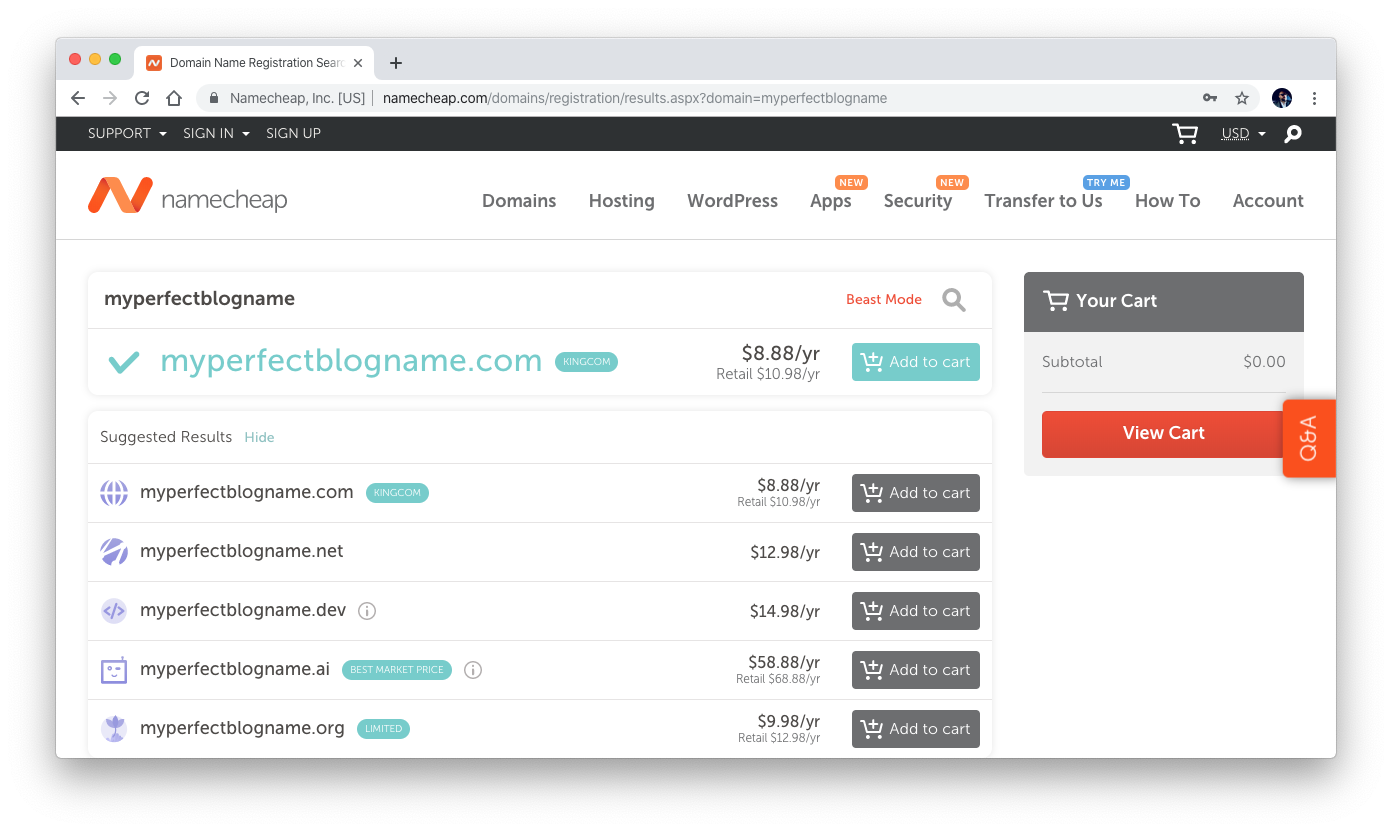This screenshot has height=832, width=1392.
Task: Open the shopping cart icon in top bar
Action: pyautogui.click(x=1185, y=134)
